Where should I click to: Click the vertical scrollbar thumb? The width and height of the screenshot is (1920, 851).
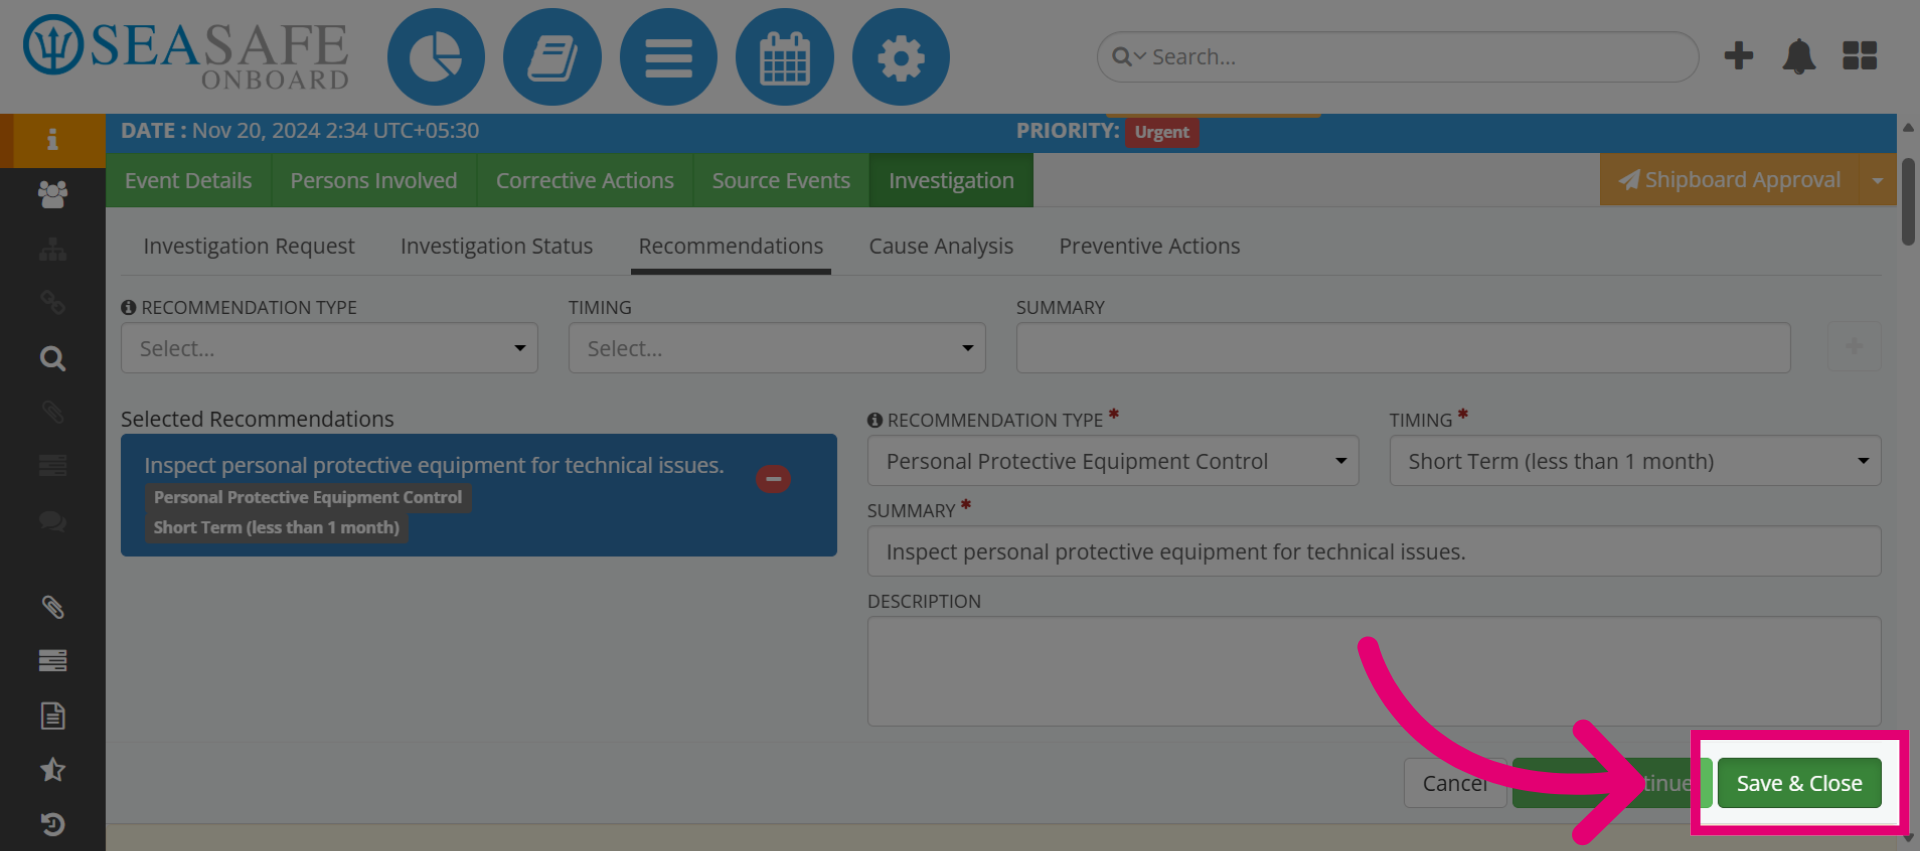1908,201
